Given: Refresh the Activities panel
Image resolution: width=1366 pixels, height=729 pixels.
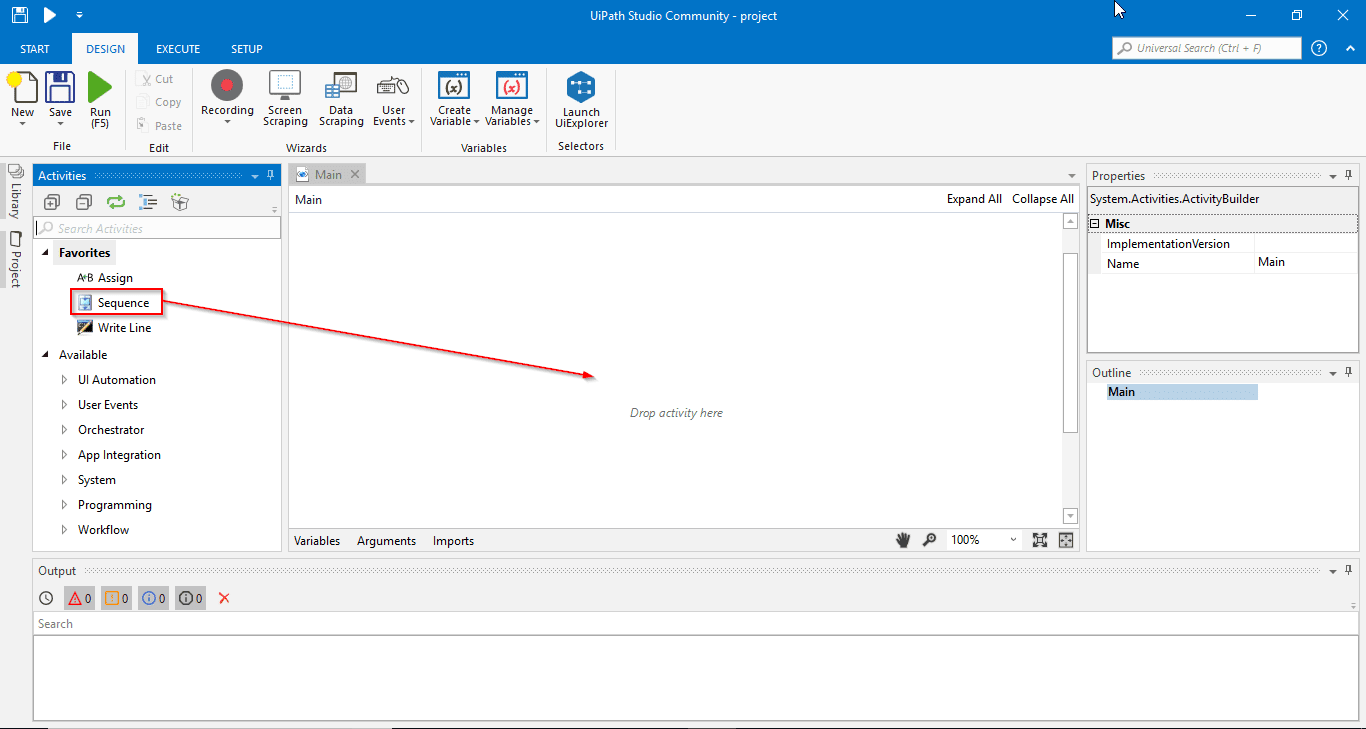Looking at the screenshot, I should (115, 202).
